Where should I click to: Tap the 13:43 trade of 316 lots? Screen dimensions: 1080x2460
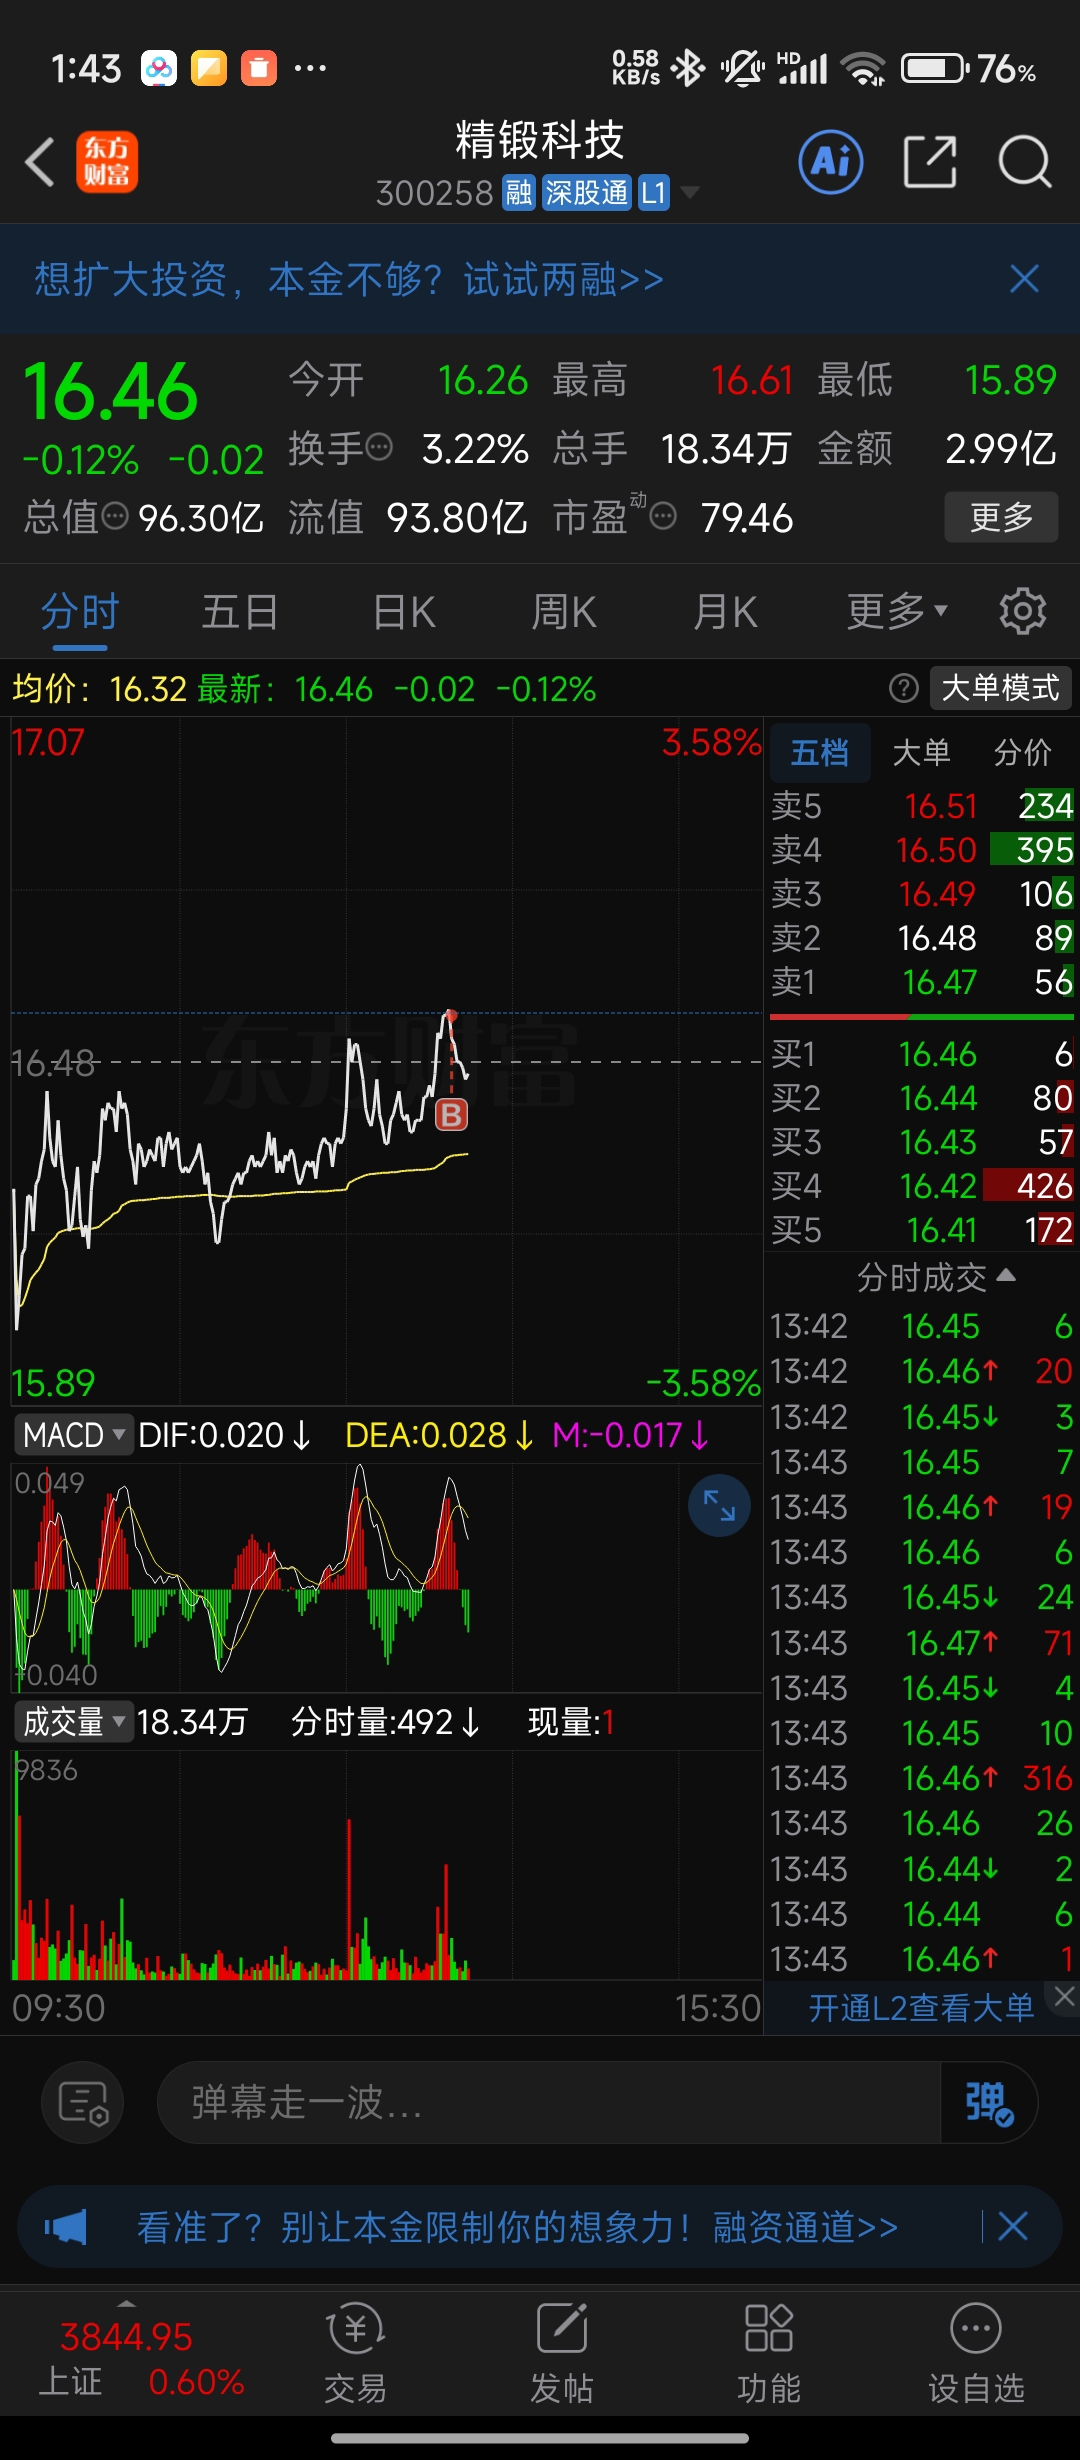tap(922, 1778)
